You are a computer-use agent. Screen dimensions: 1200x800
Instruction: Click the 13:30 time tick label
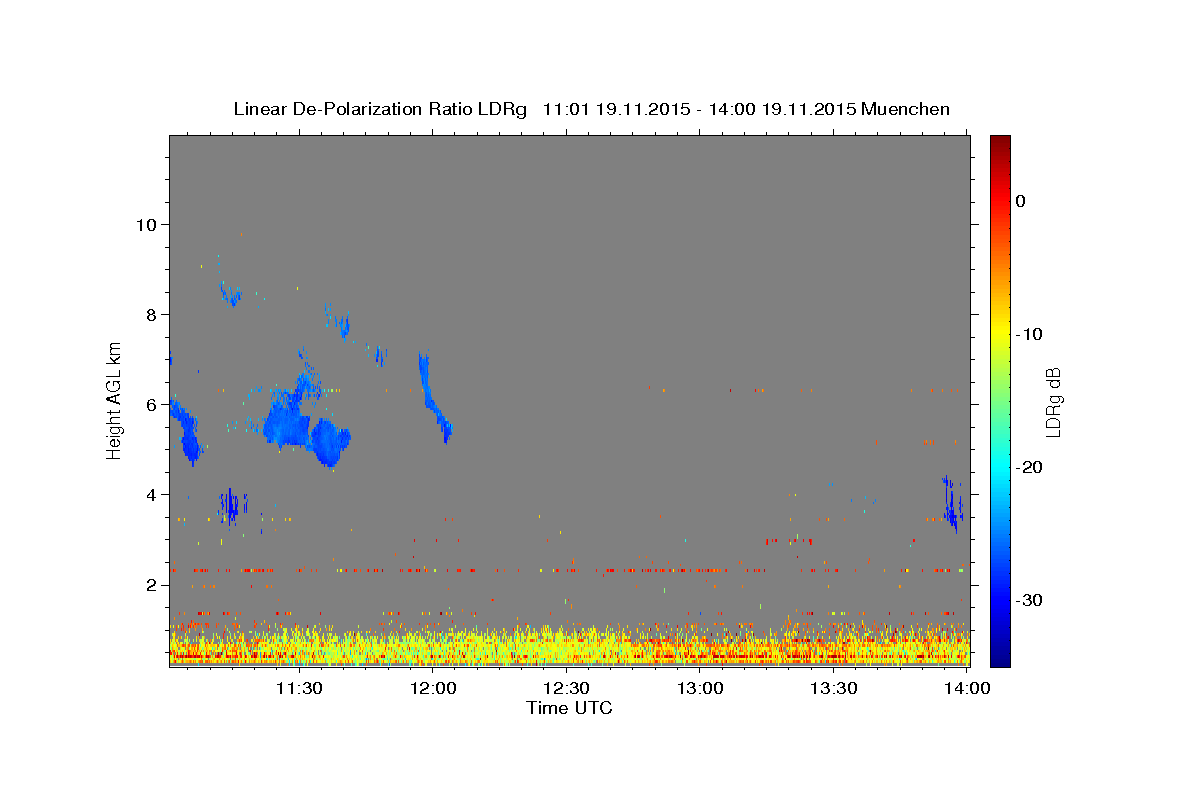coord(834,688)
